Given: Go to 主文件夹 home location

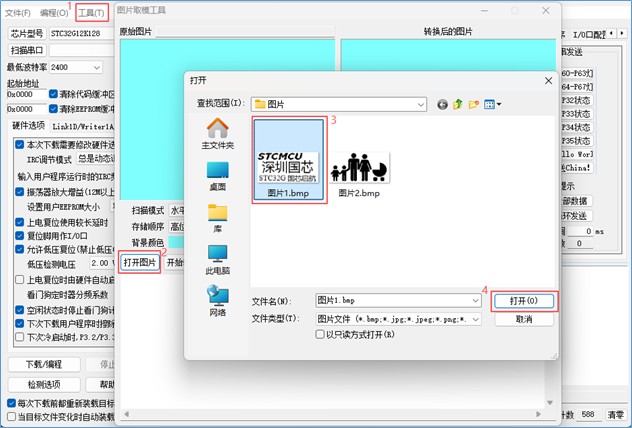Looking at the screenshot, I should click(x=218, y=133).
